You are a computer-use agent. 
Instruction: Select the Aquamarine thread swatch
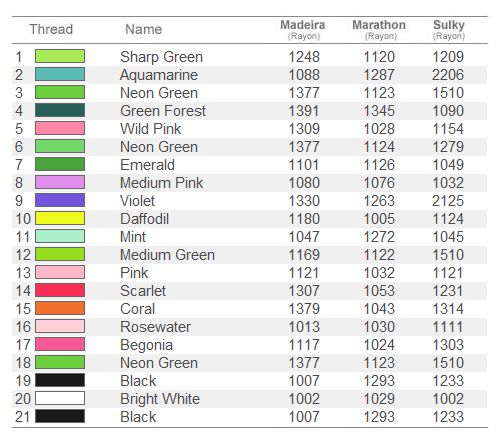point(60,74)
